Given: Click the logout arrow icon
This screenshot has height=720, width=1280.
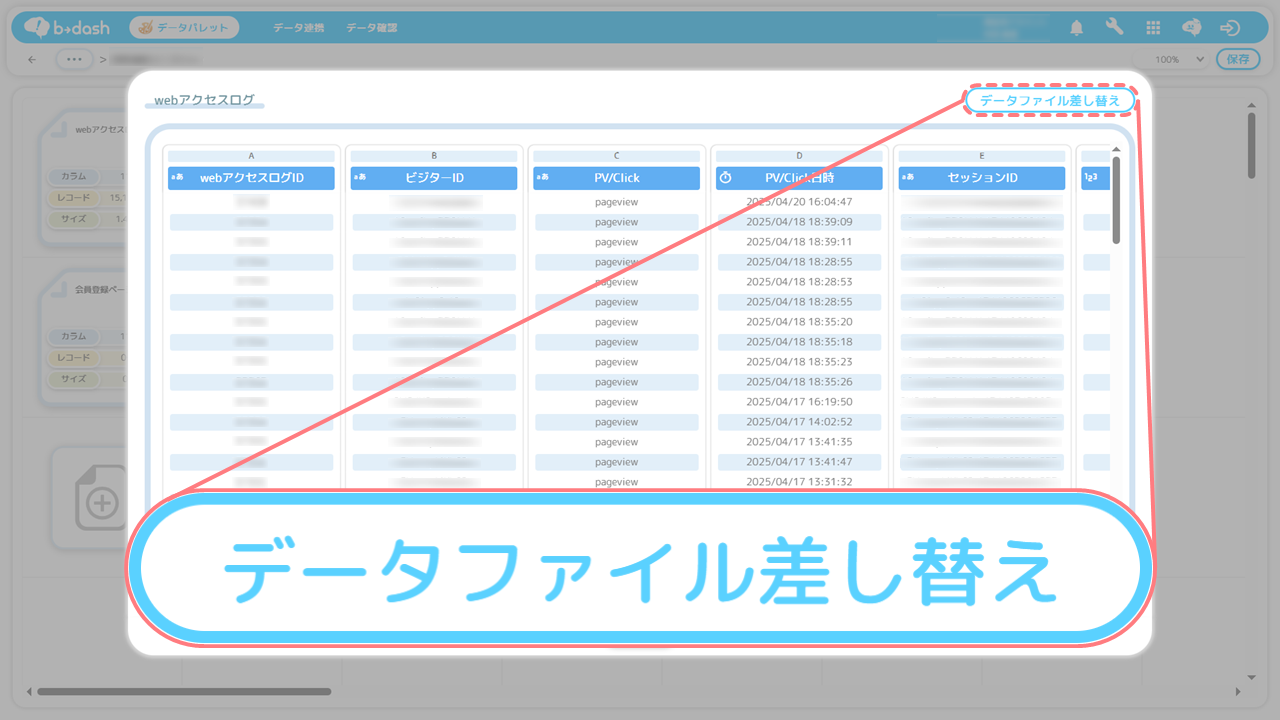Looking at the screenshot, I should (x=1230, y=28).
